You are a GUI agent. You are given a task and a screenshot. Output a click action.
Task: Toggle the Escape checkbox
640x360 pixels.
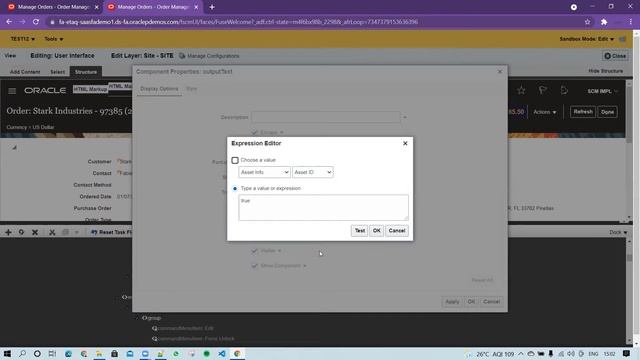(255, 133)
